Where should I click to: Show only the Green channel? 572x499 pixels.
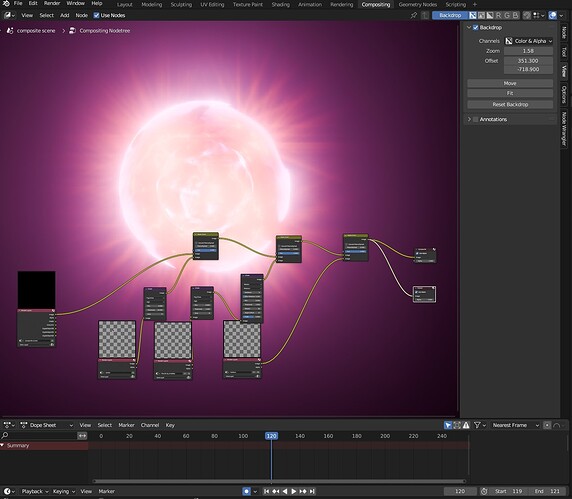[x=507, y=15]
